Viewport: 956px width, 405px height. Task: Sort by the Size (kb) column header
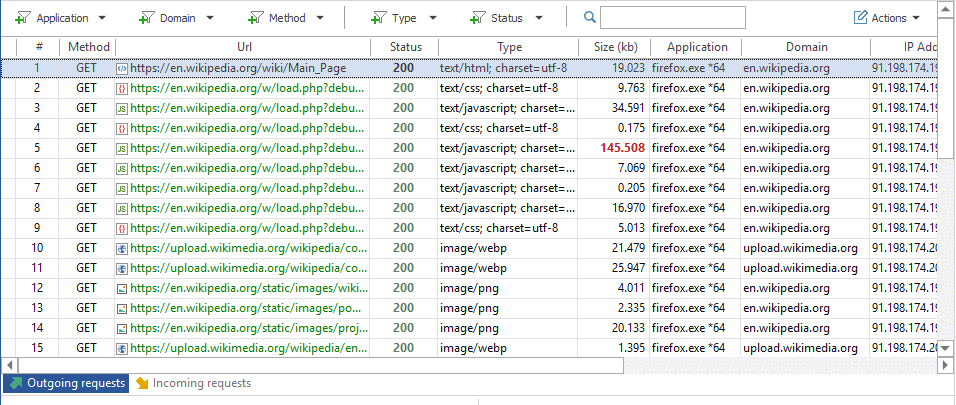614,47
